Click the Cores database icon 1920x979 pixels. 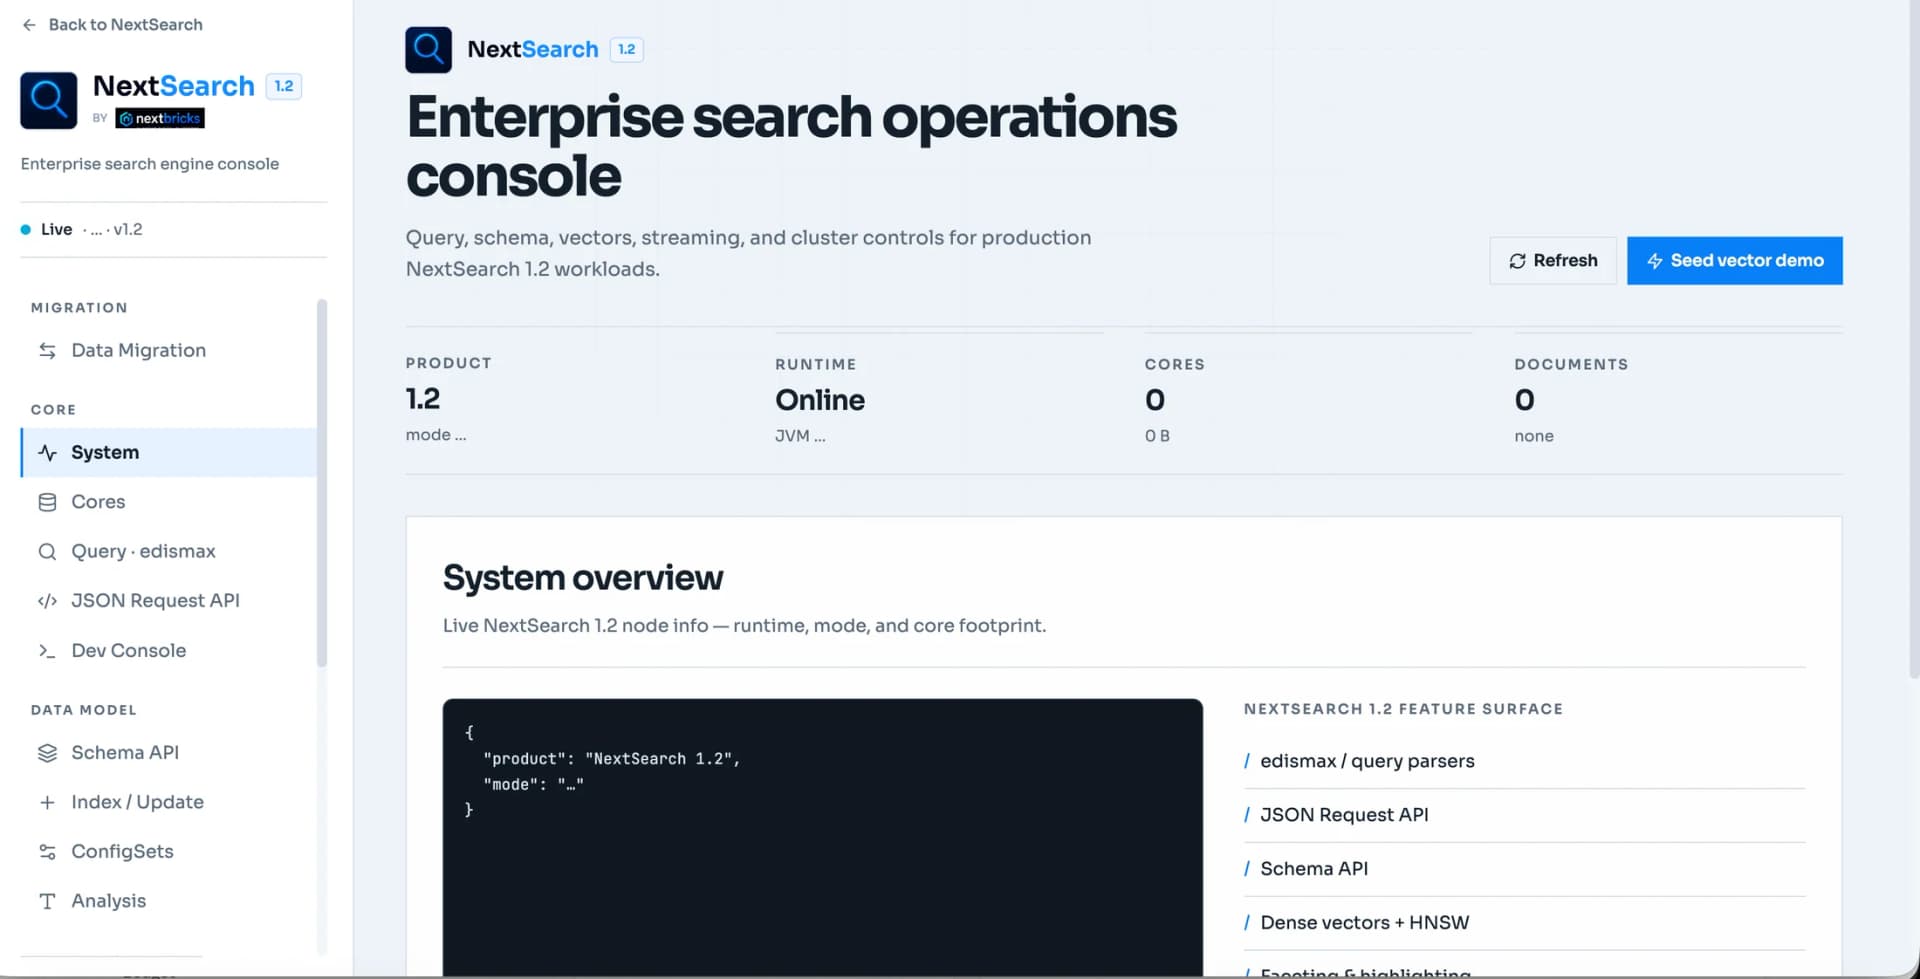47,502
